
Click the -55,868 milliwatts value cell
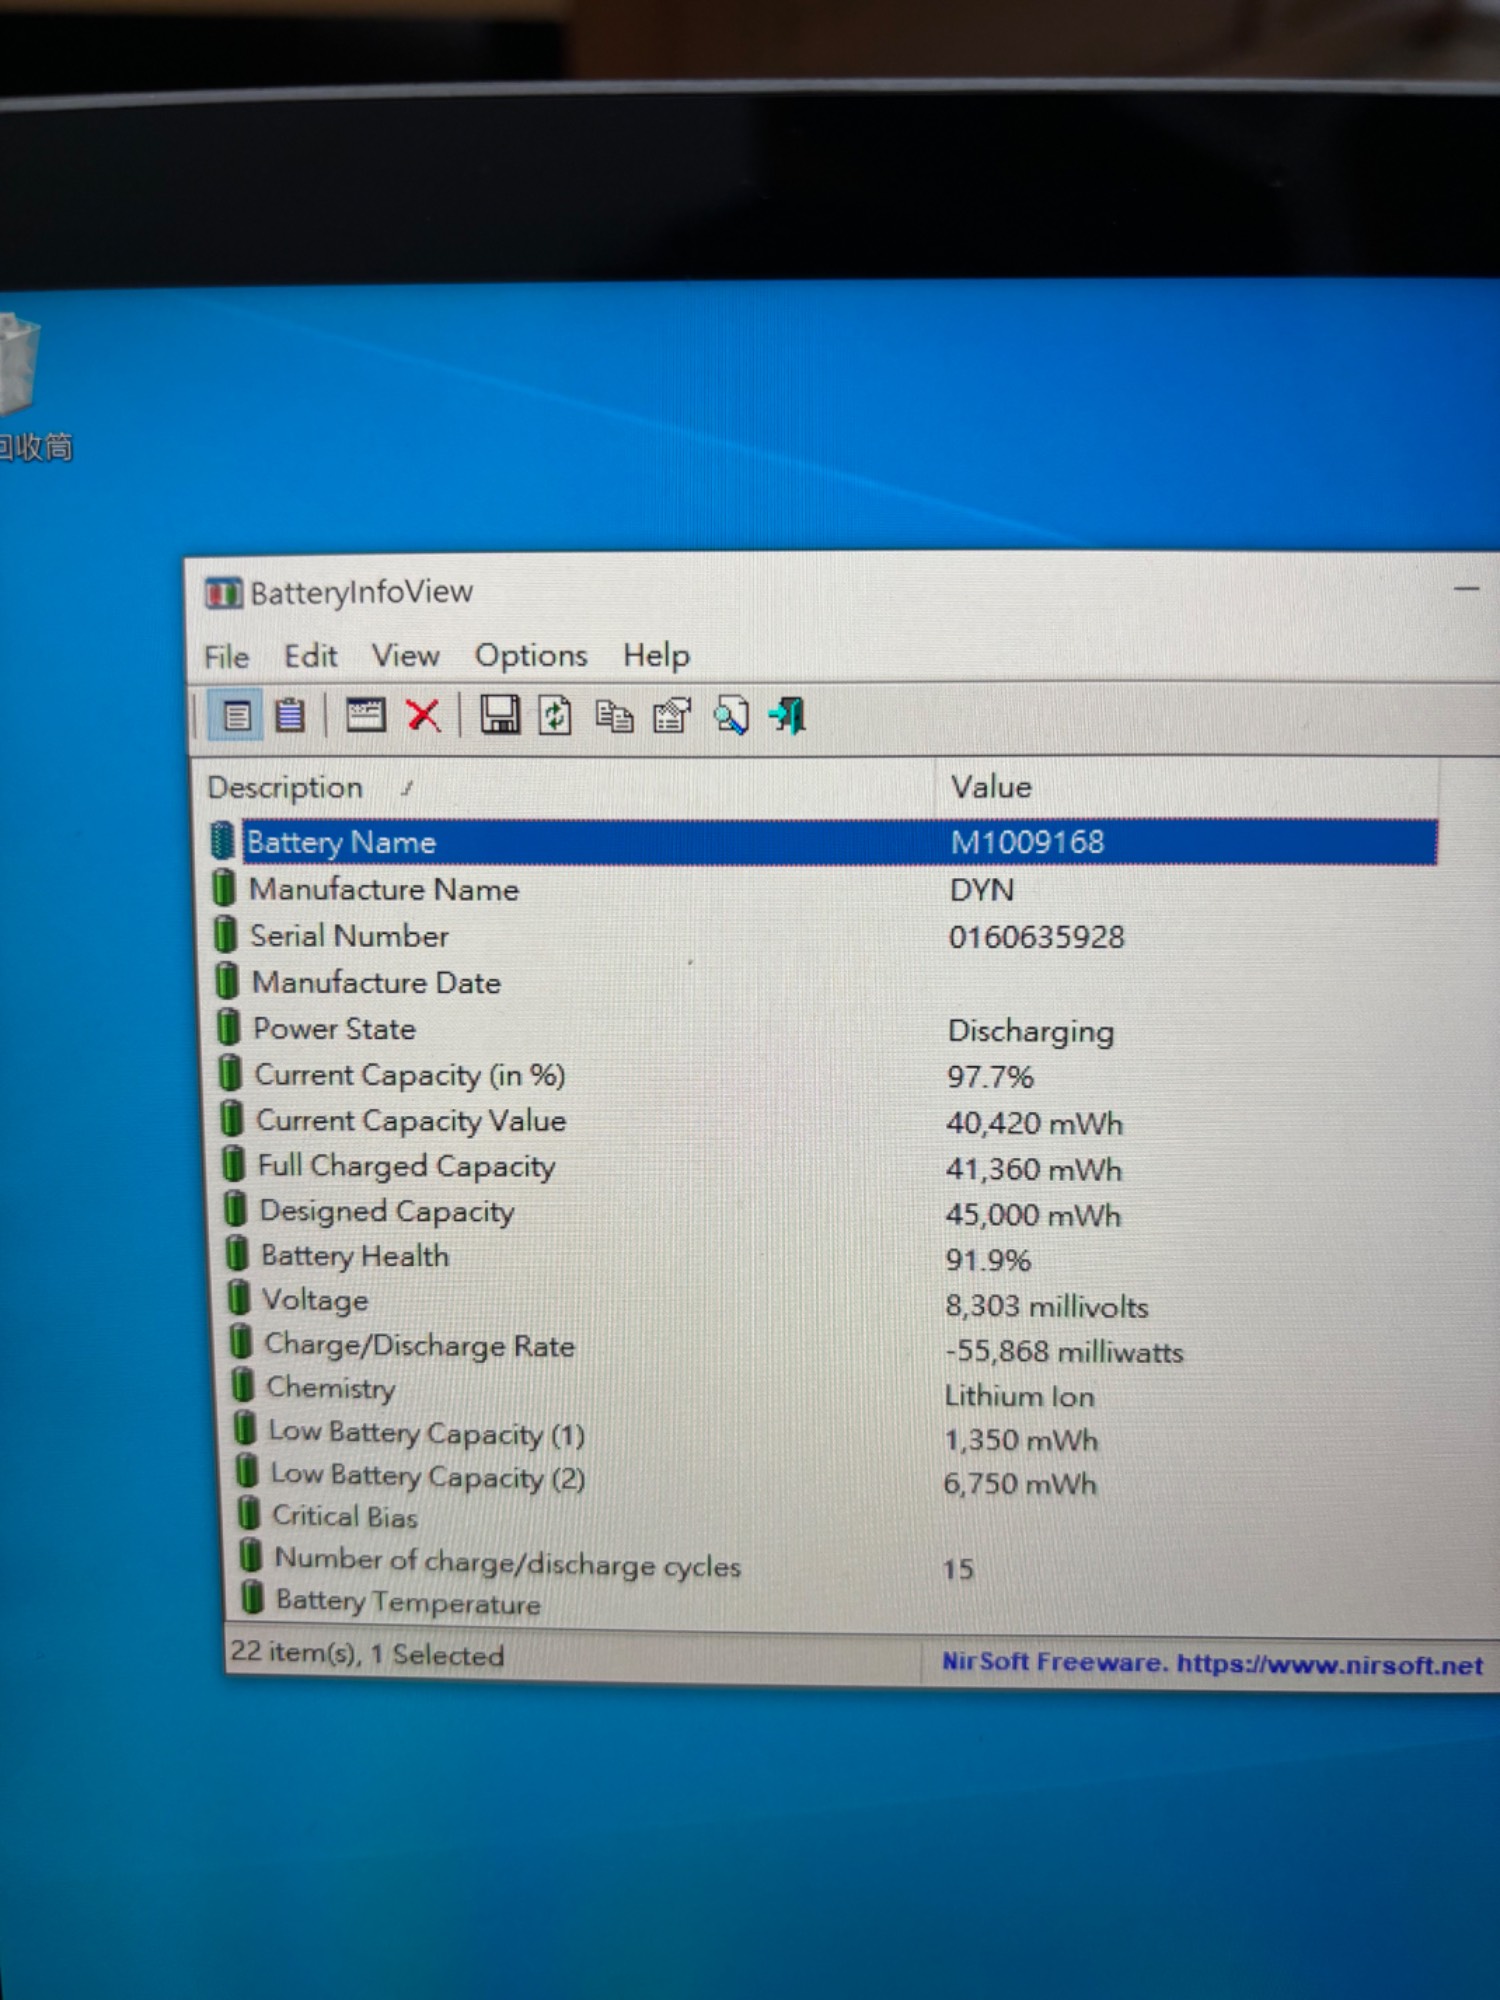point(1064,1352)
